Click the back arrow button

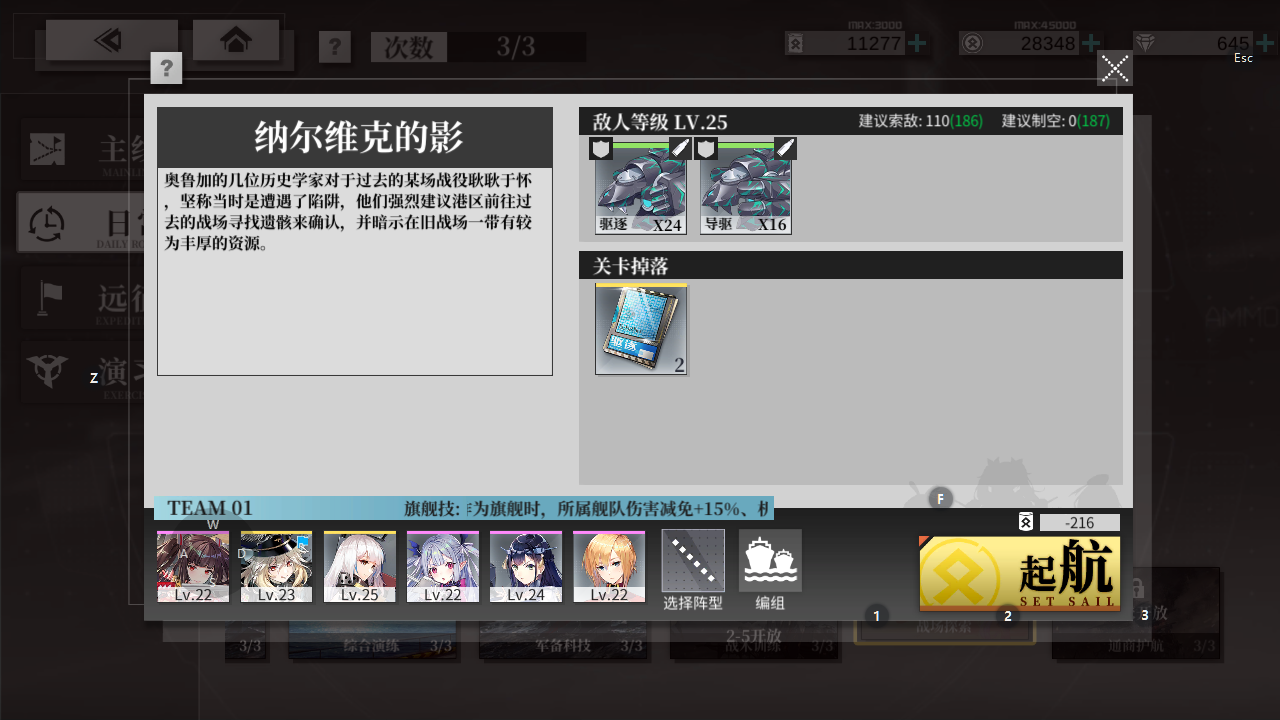112,40
